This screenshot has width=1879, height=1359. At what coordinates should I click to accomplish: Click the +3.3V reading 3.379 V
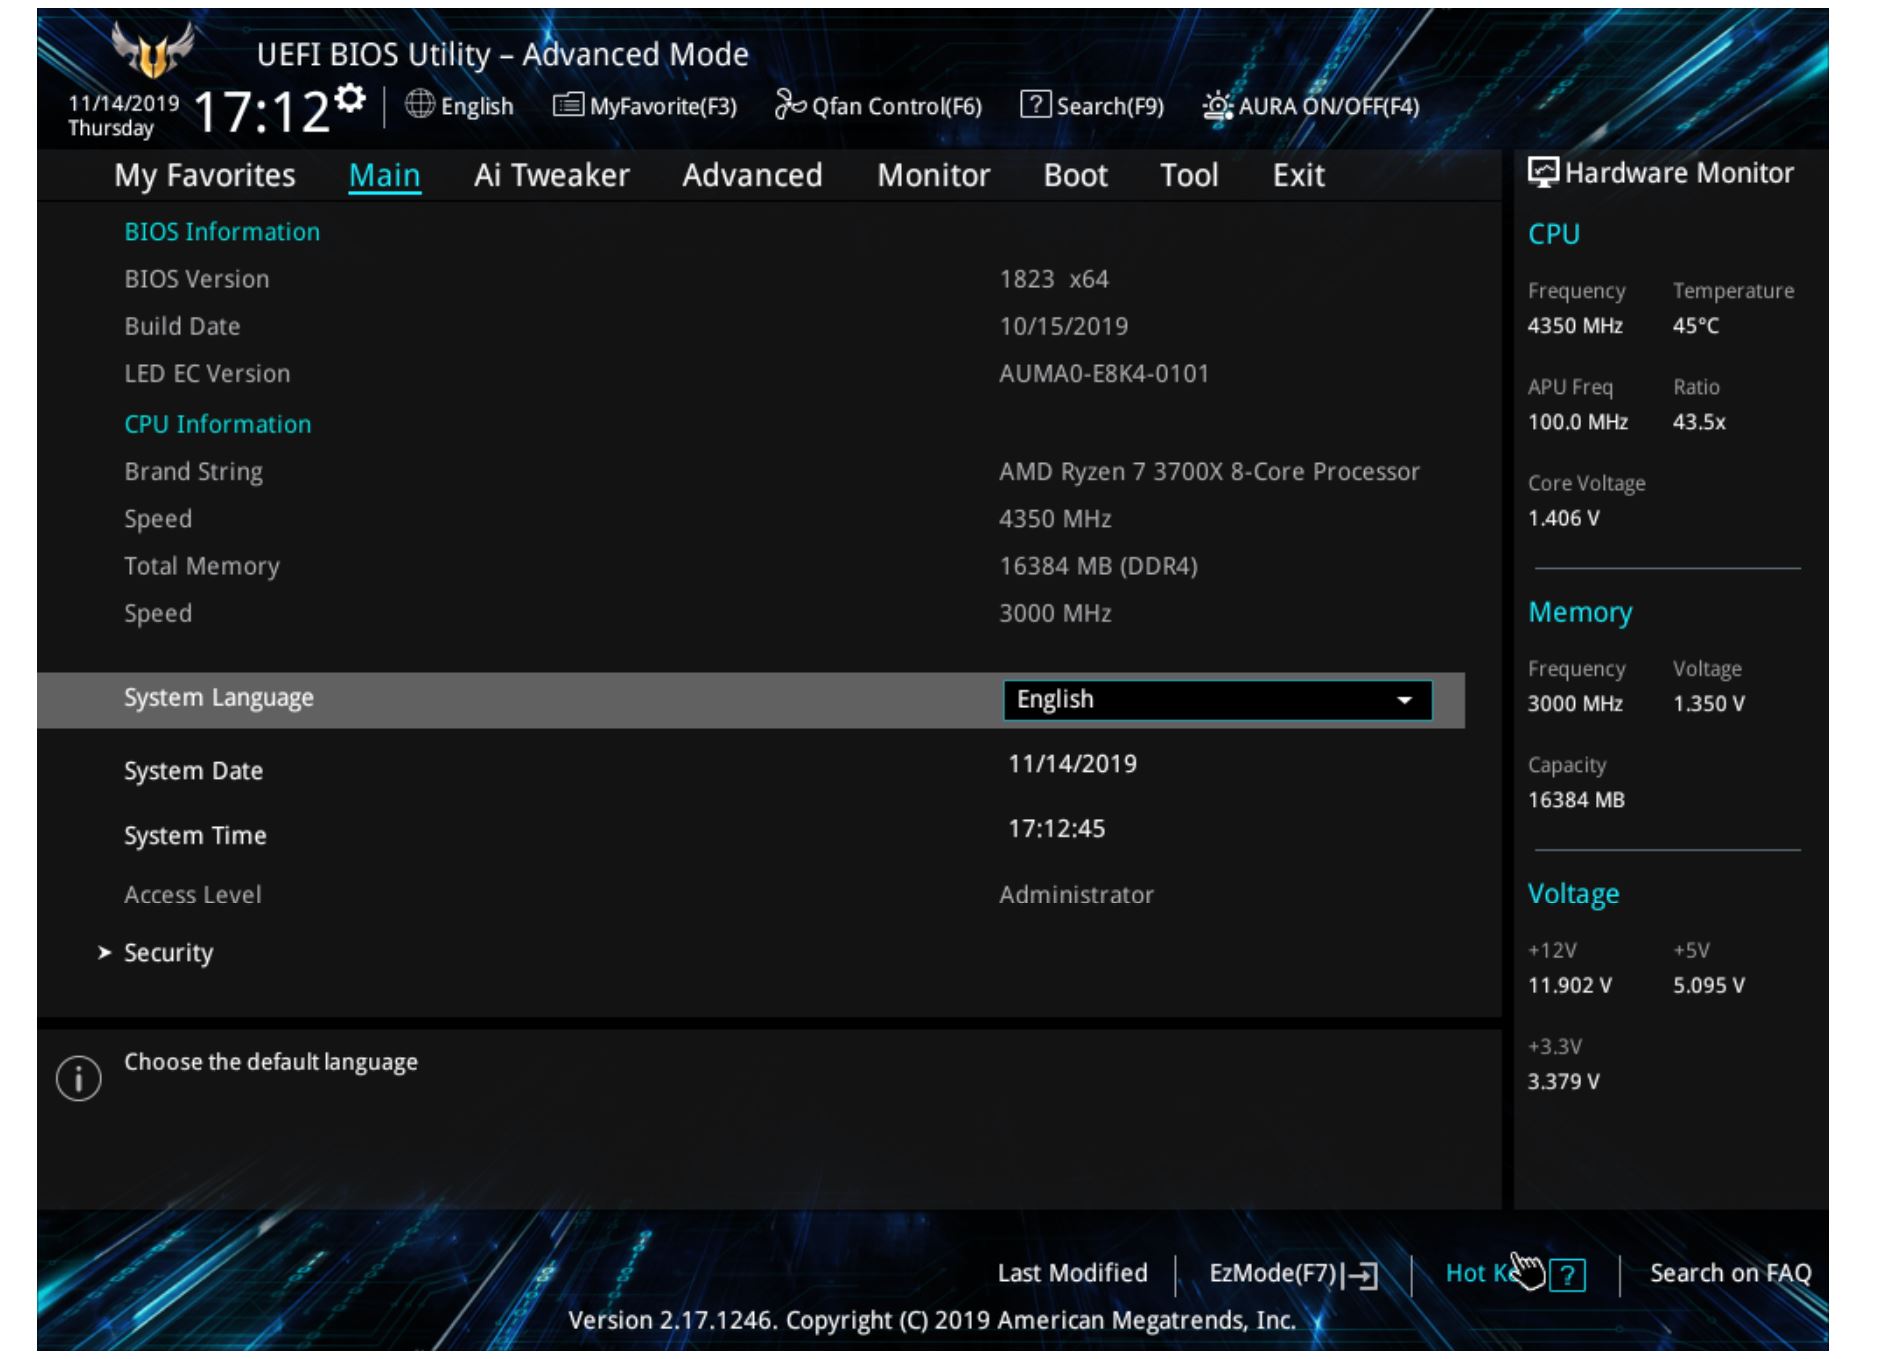coord(1563,1082)
